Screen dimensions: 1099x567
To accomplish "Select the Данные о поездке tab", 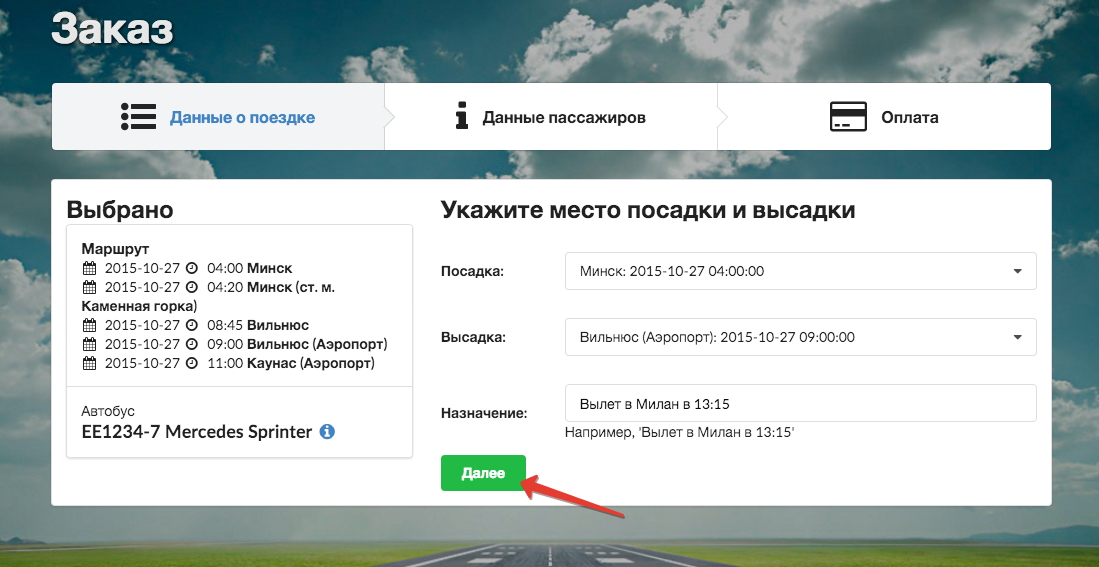I will 242,117.
